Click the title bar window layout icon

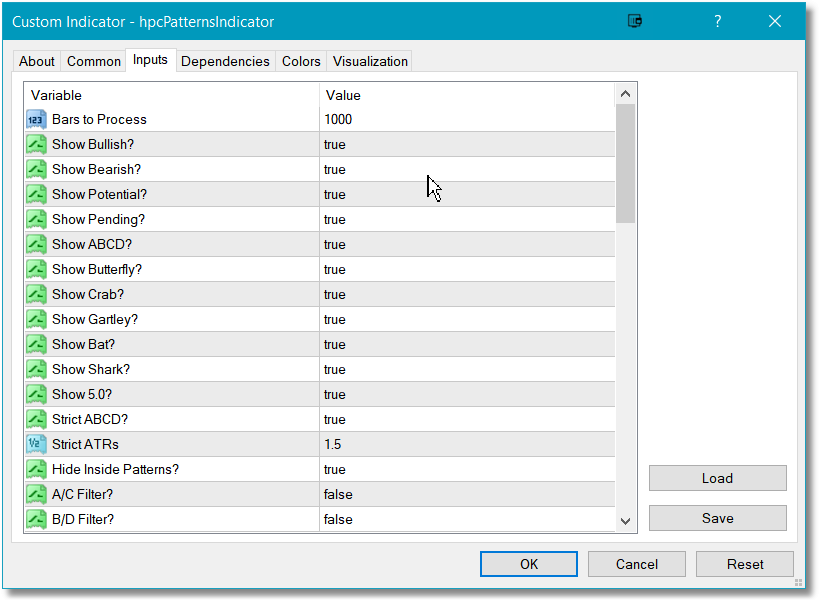pyautogui.click(x=635, y=21)
